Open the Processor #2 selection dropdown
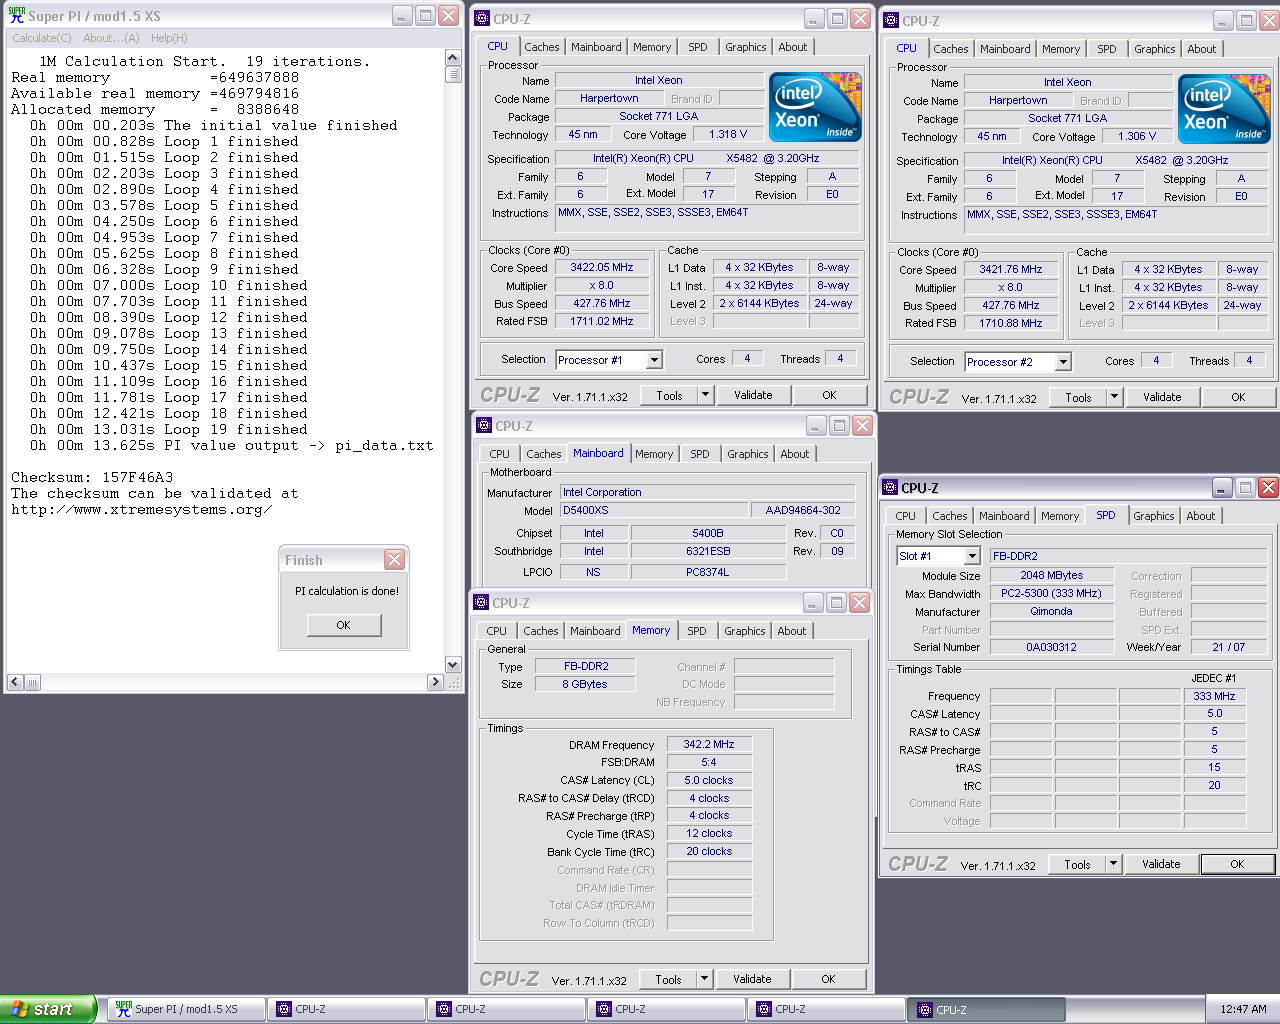This screenshot has width=1280, height=1024. [1063, 362]
